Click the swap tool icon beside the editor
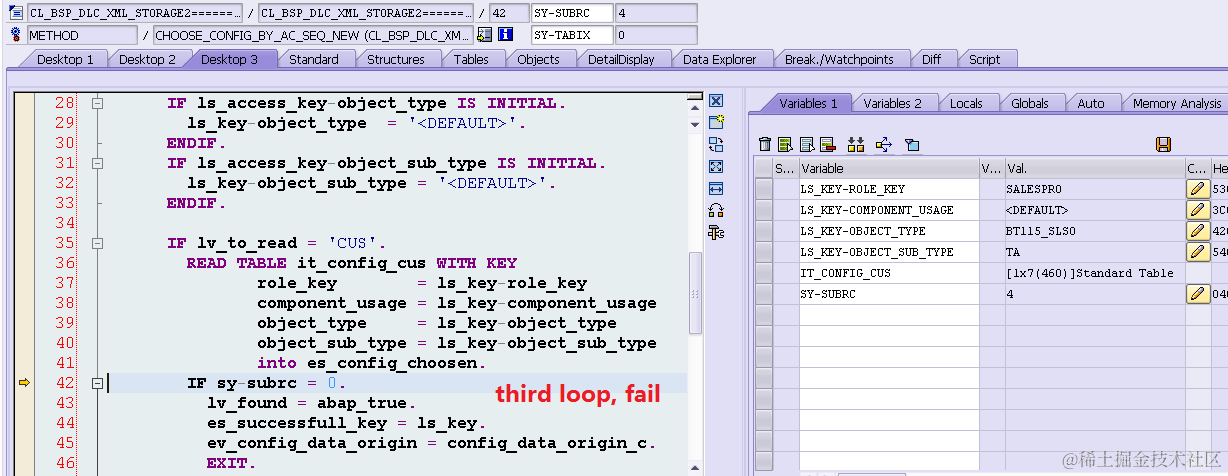The image size is (1228, 476). pos(716,144)
